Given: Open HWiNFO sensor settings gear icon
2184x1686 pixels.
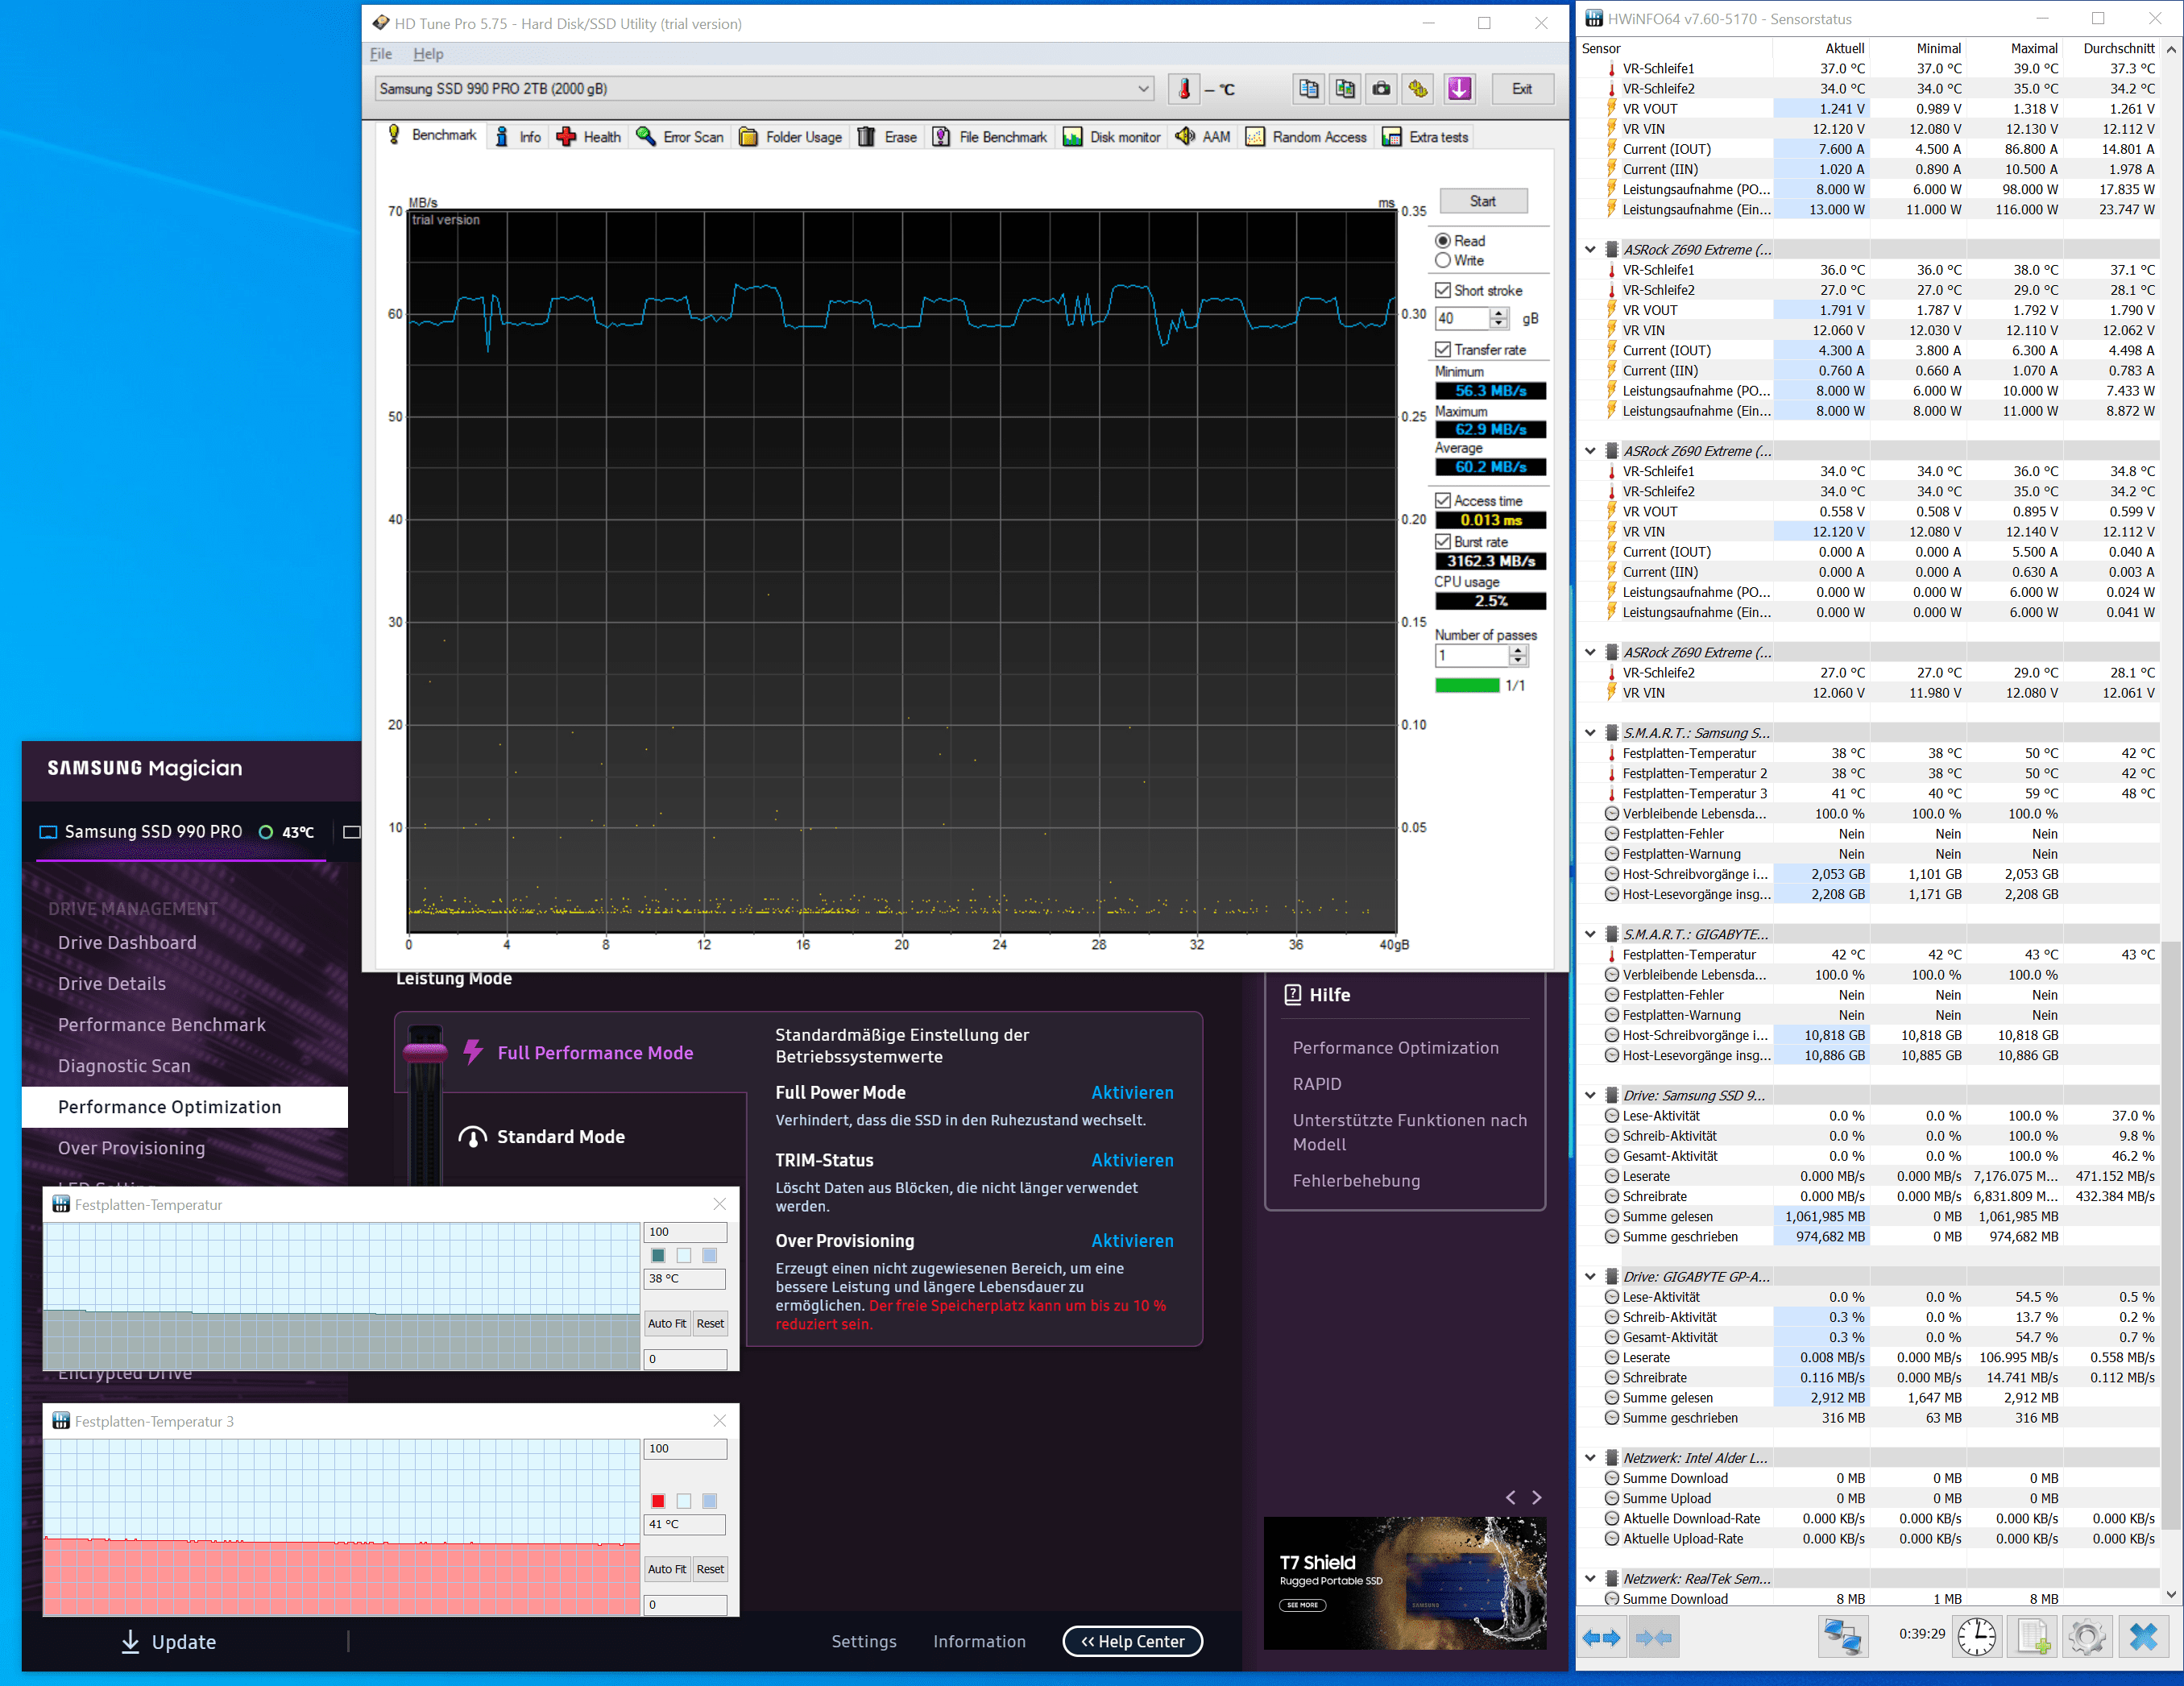Looking at the screenshot, I should pos(2087,1637).
